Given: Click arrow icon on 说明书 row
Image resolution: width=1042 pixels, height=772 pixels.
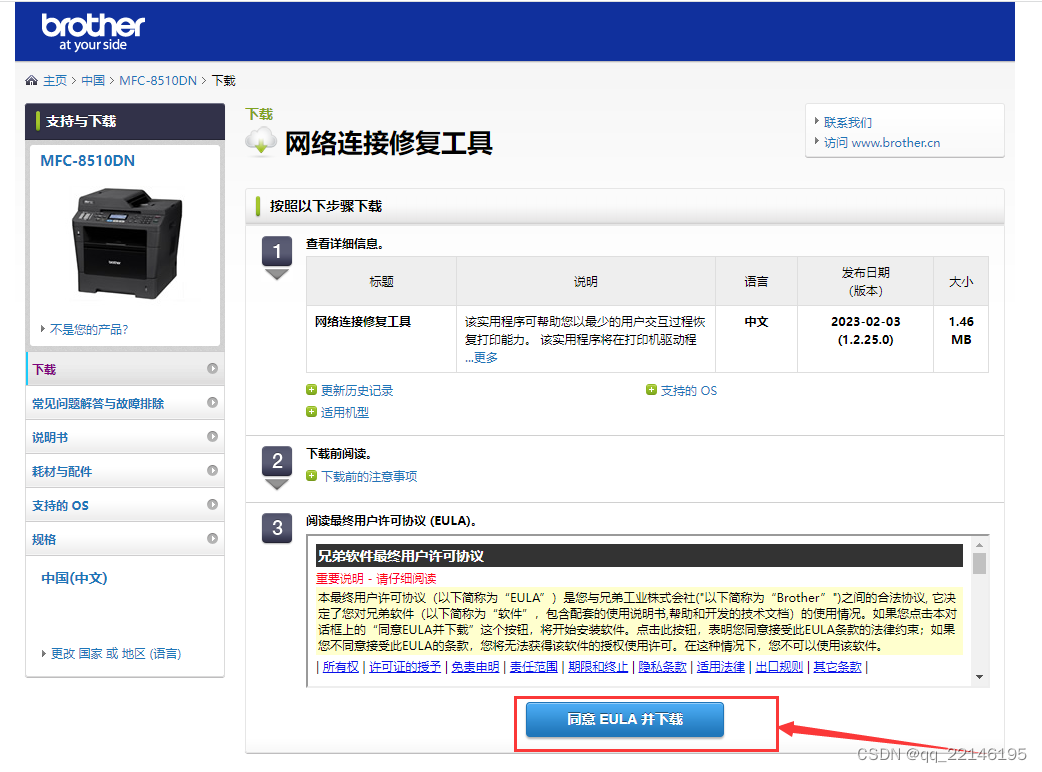Looking at the screenshot, I should (x=213, y=436).
